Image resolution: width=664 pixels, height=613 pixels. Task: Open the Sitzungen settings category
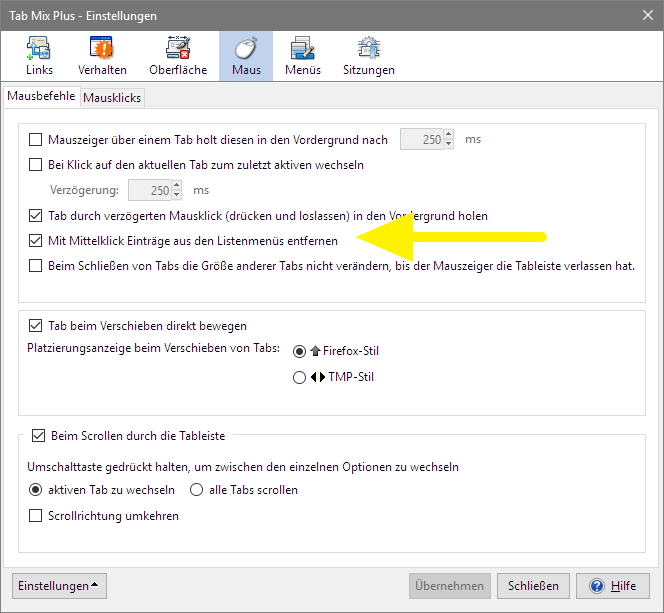[x=369, y=56]
